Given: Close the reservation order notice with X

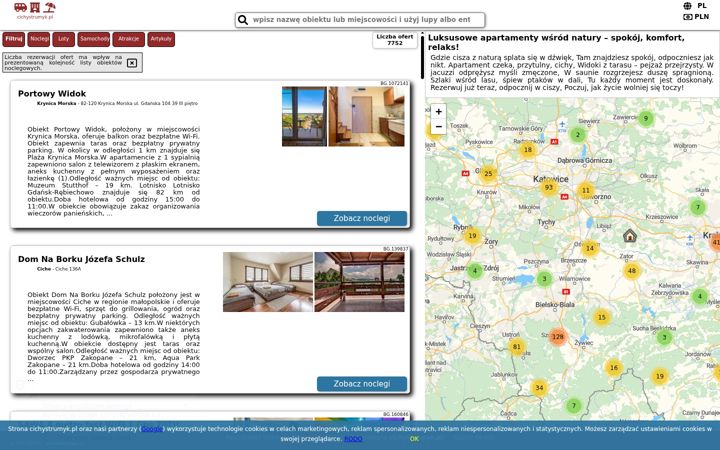Looking at the screenshot, I should (x=132, y=63).
